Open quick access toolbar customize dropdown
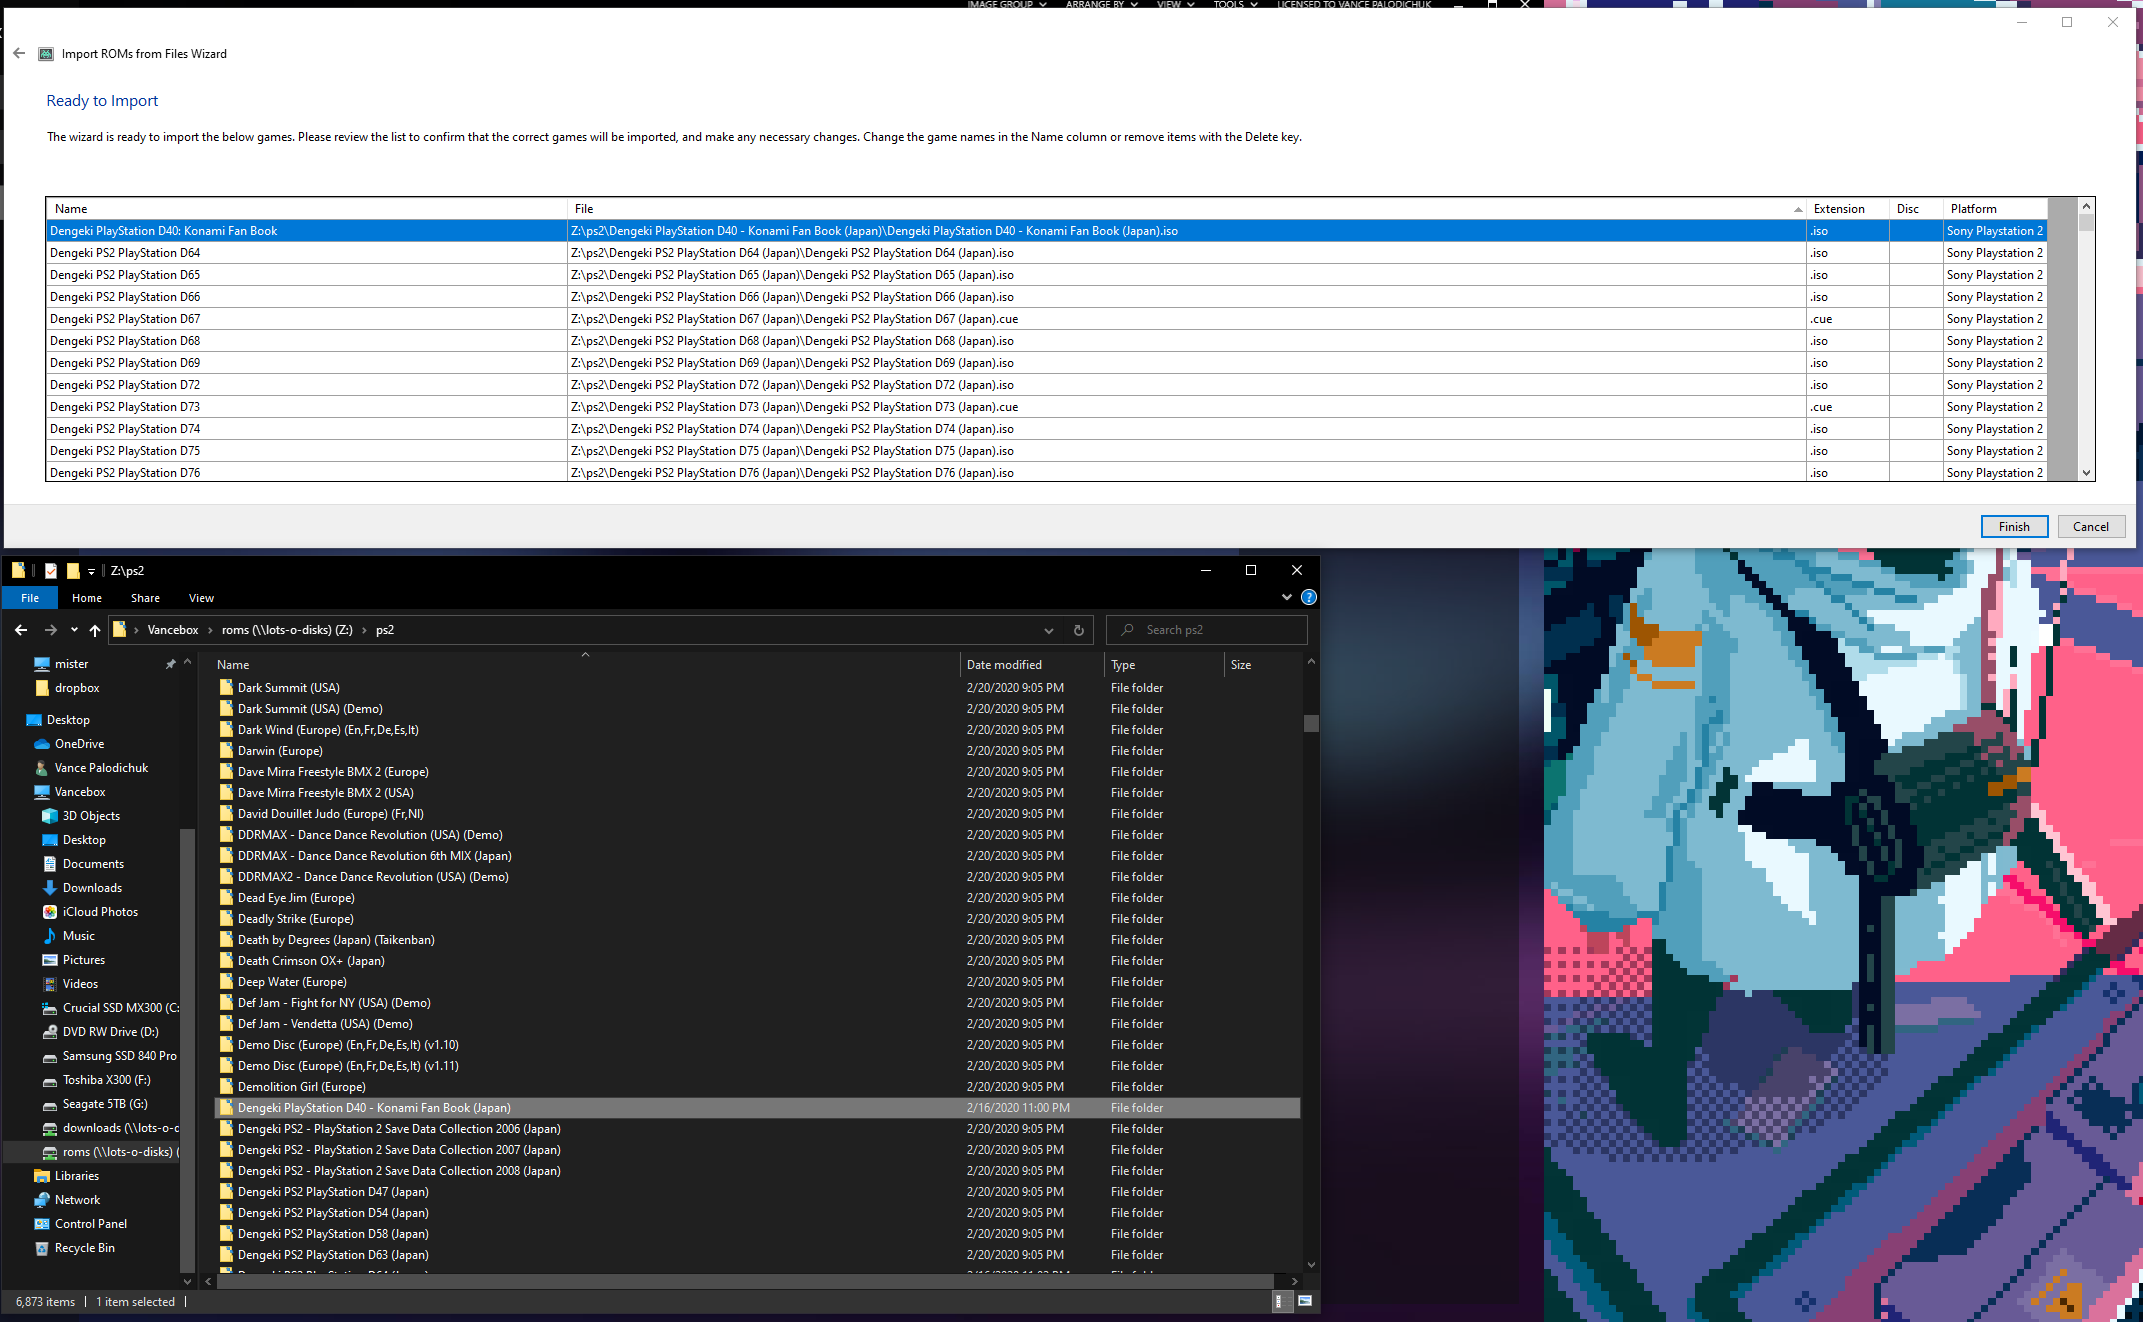The image size is (2143, 1322). click(x=91, y=571)
